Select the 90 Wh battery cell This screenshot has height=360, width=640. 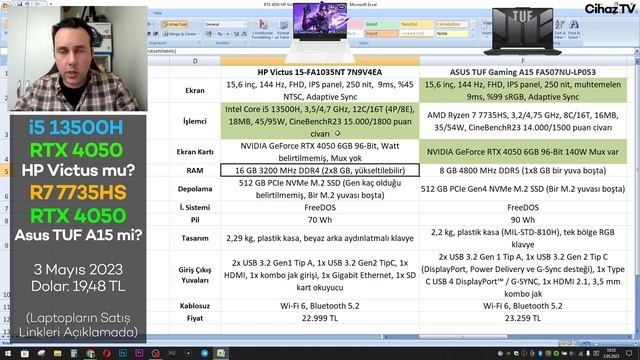tap(523, 220)
